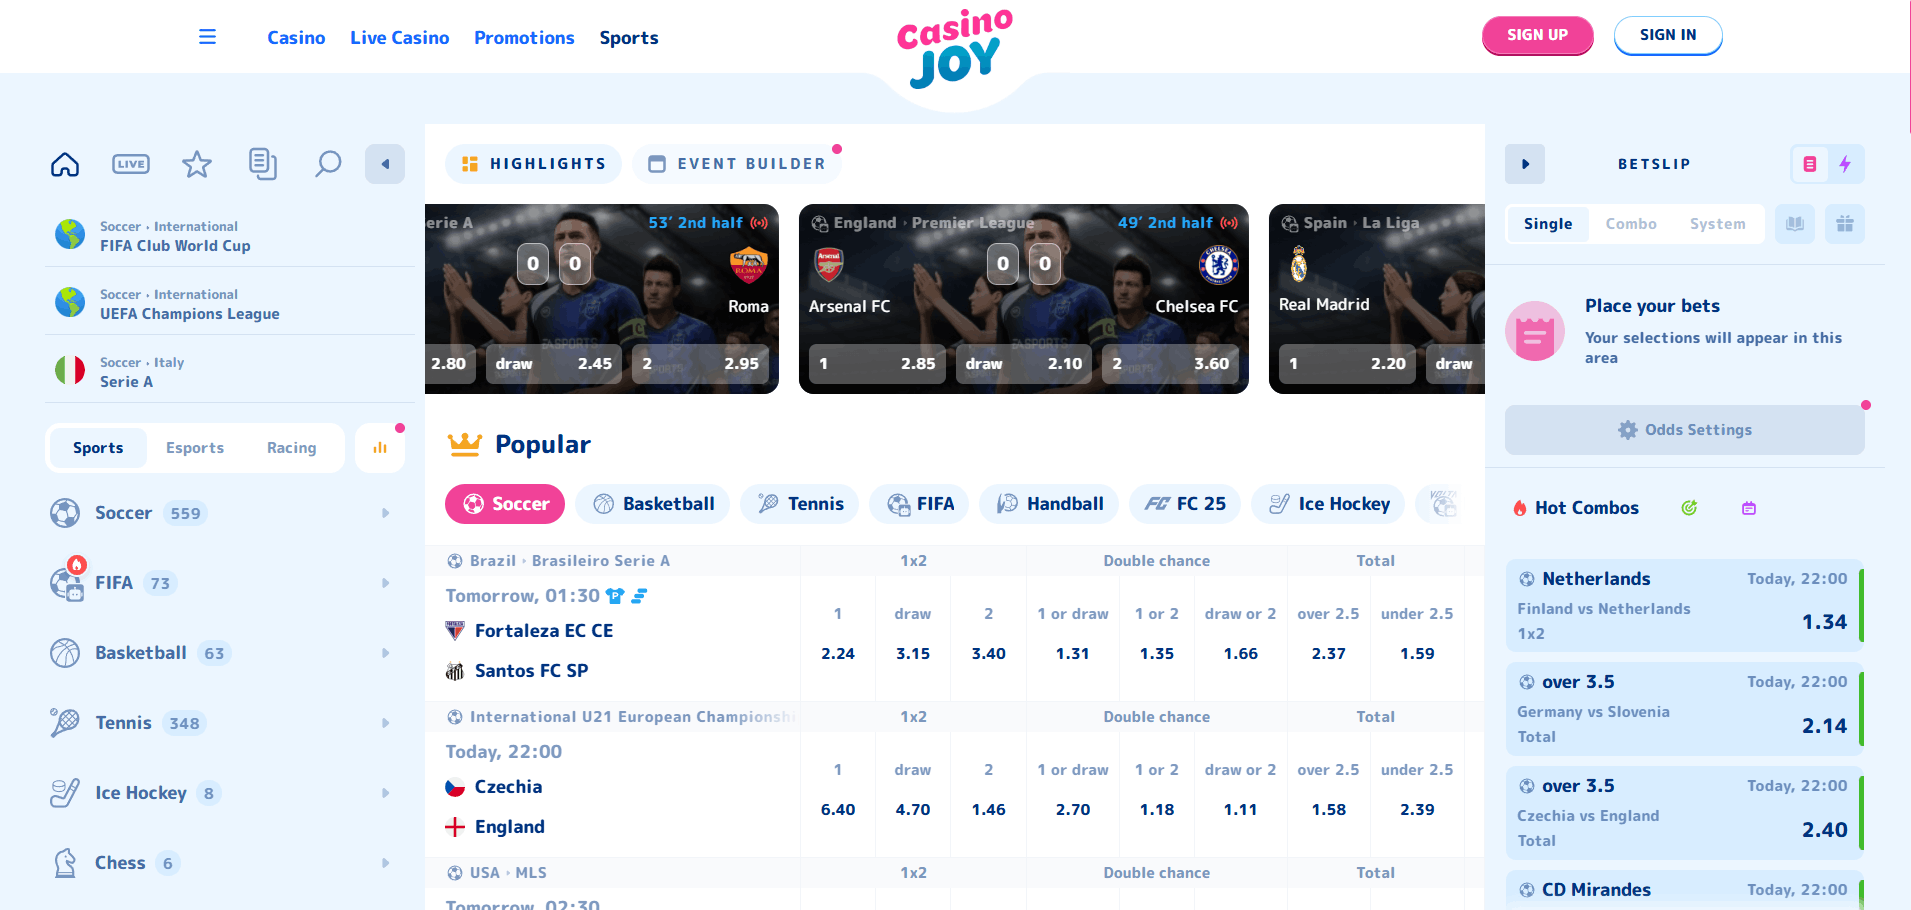Select the Single betslip tab
The image size is (1911, 910).
tap(1548, 224)
